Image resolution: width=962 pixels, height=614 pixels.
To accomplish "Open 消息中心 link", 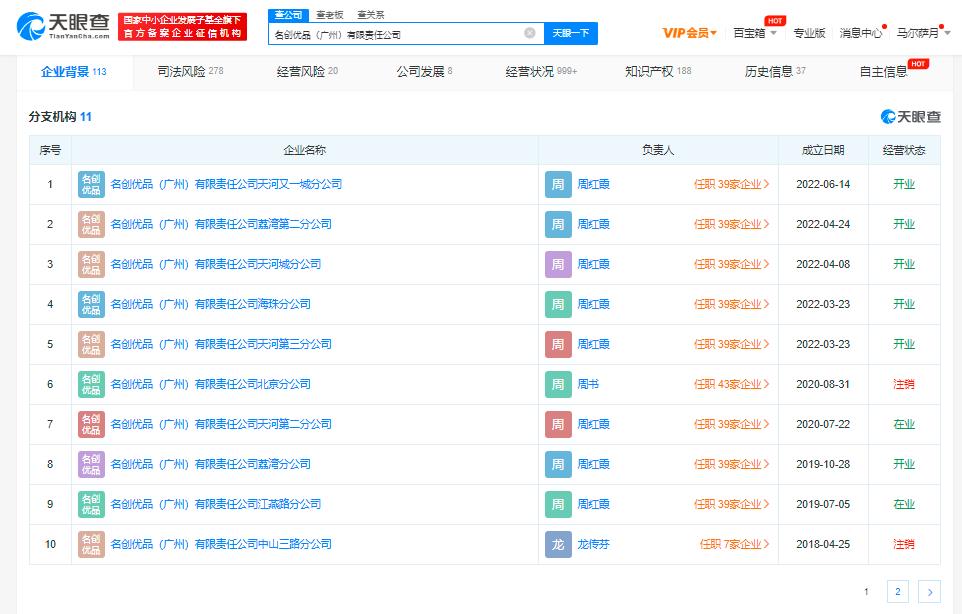I will point(861,33).
